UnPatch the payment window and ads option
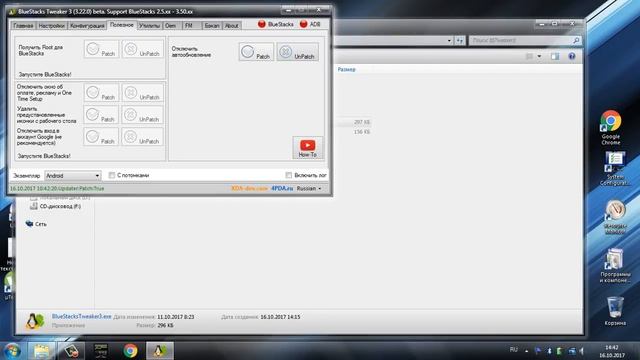The height and width of the screenshot is (360, 640). pos(142,93)
